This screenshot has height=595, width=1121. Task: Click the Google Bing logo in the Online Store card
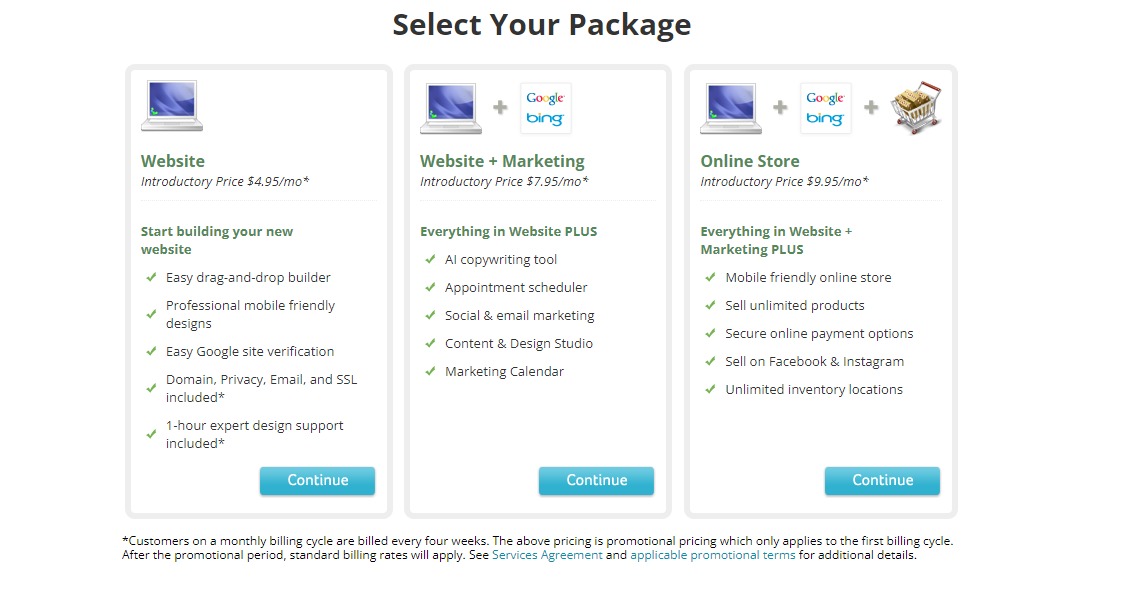823,107
